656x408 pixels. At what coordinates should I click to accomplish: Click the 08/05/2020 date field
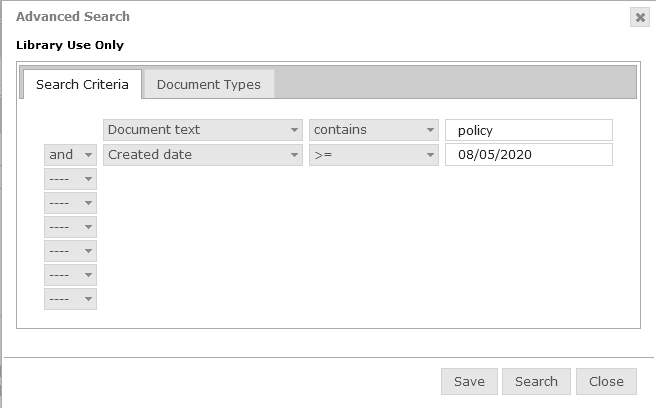[x=529, y=154]
